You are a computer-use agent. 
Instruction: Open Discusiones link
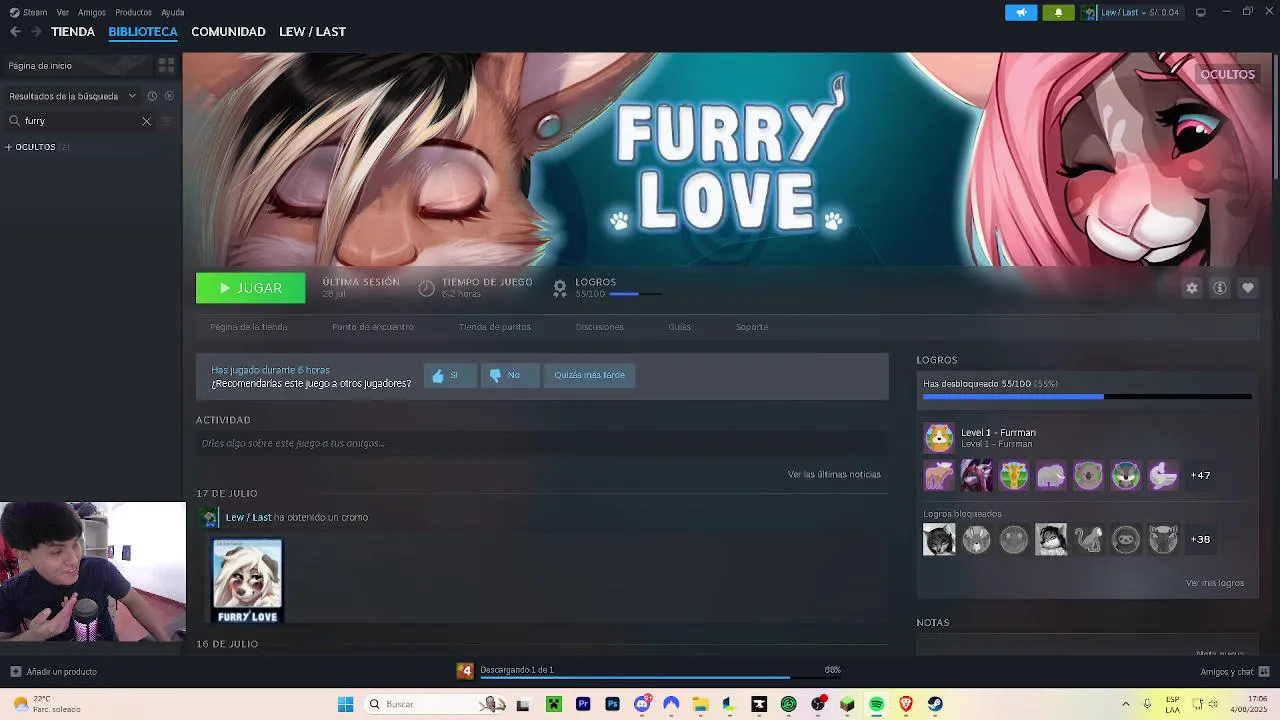tap(600, 327)
